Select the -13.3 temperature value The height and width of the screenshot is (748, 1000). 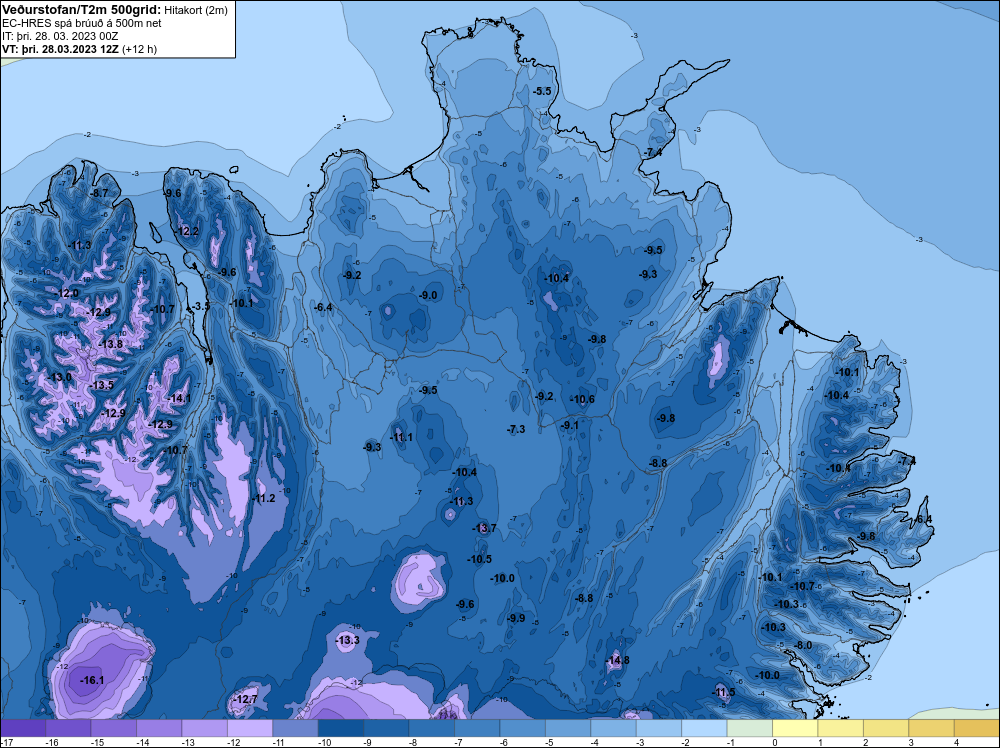pos(348,640)
